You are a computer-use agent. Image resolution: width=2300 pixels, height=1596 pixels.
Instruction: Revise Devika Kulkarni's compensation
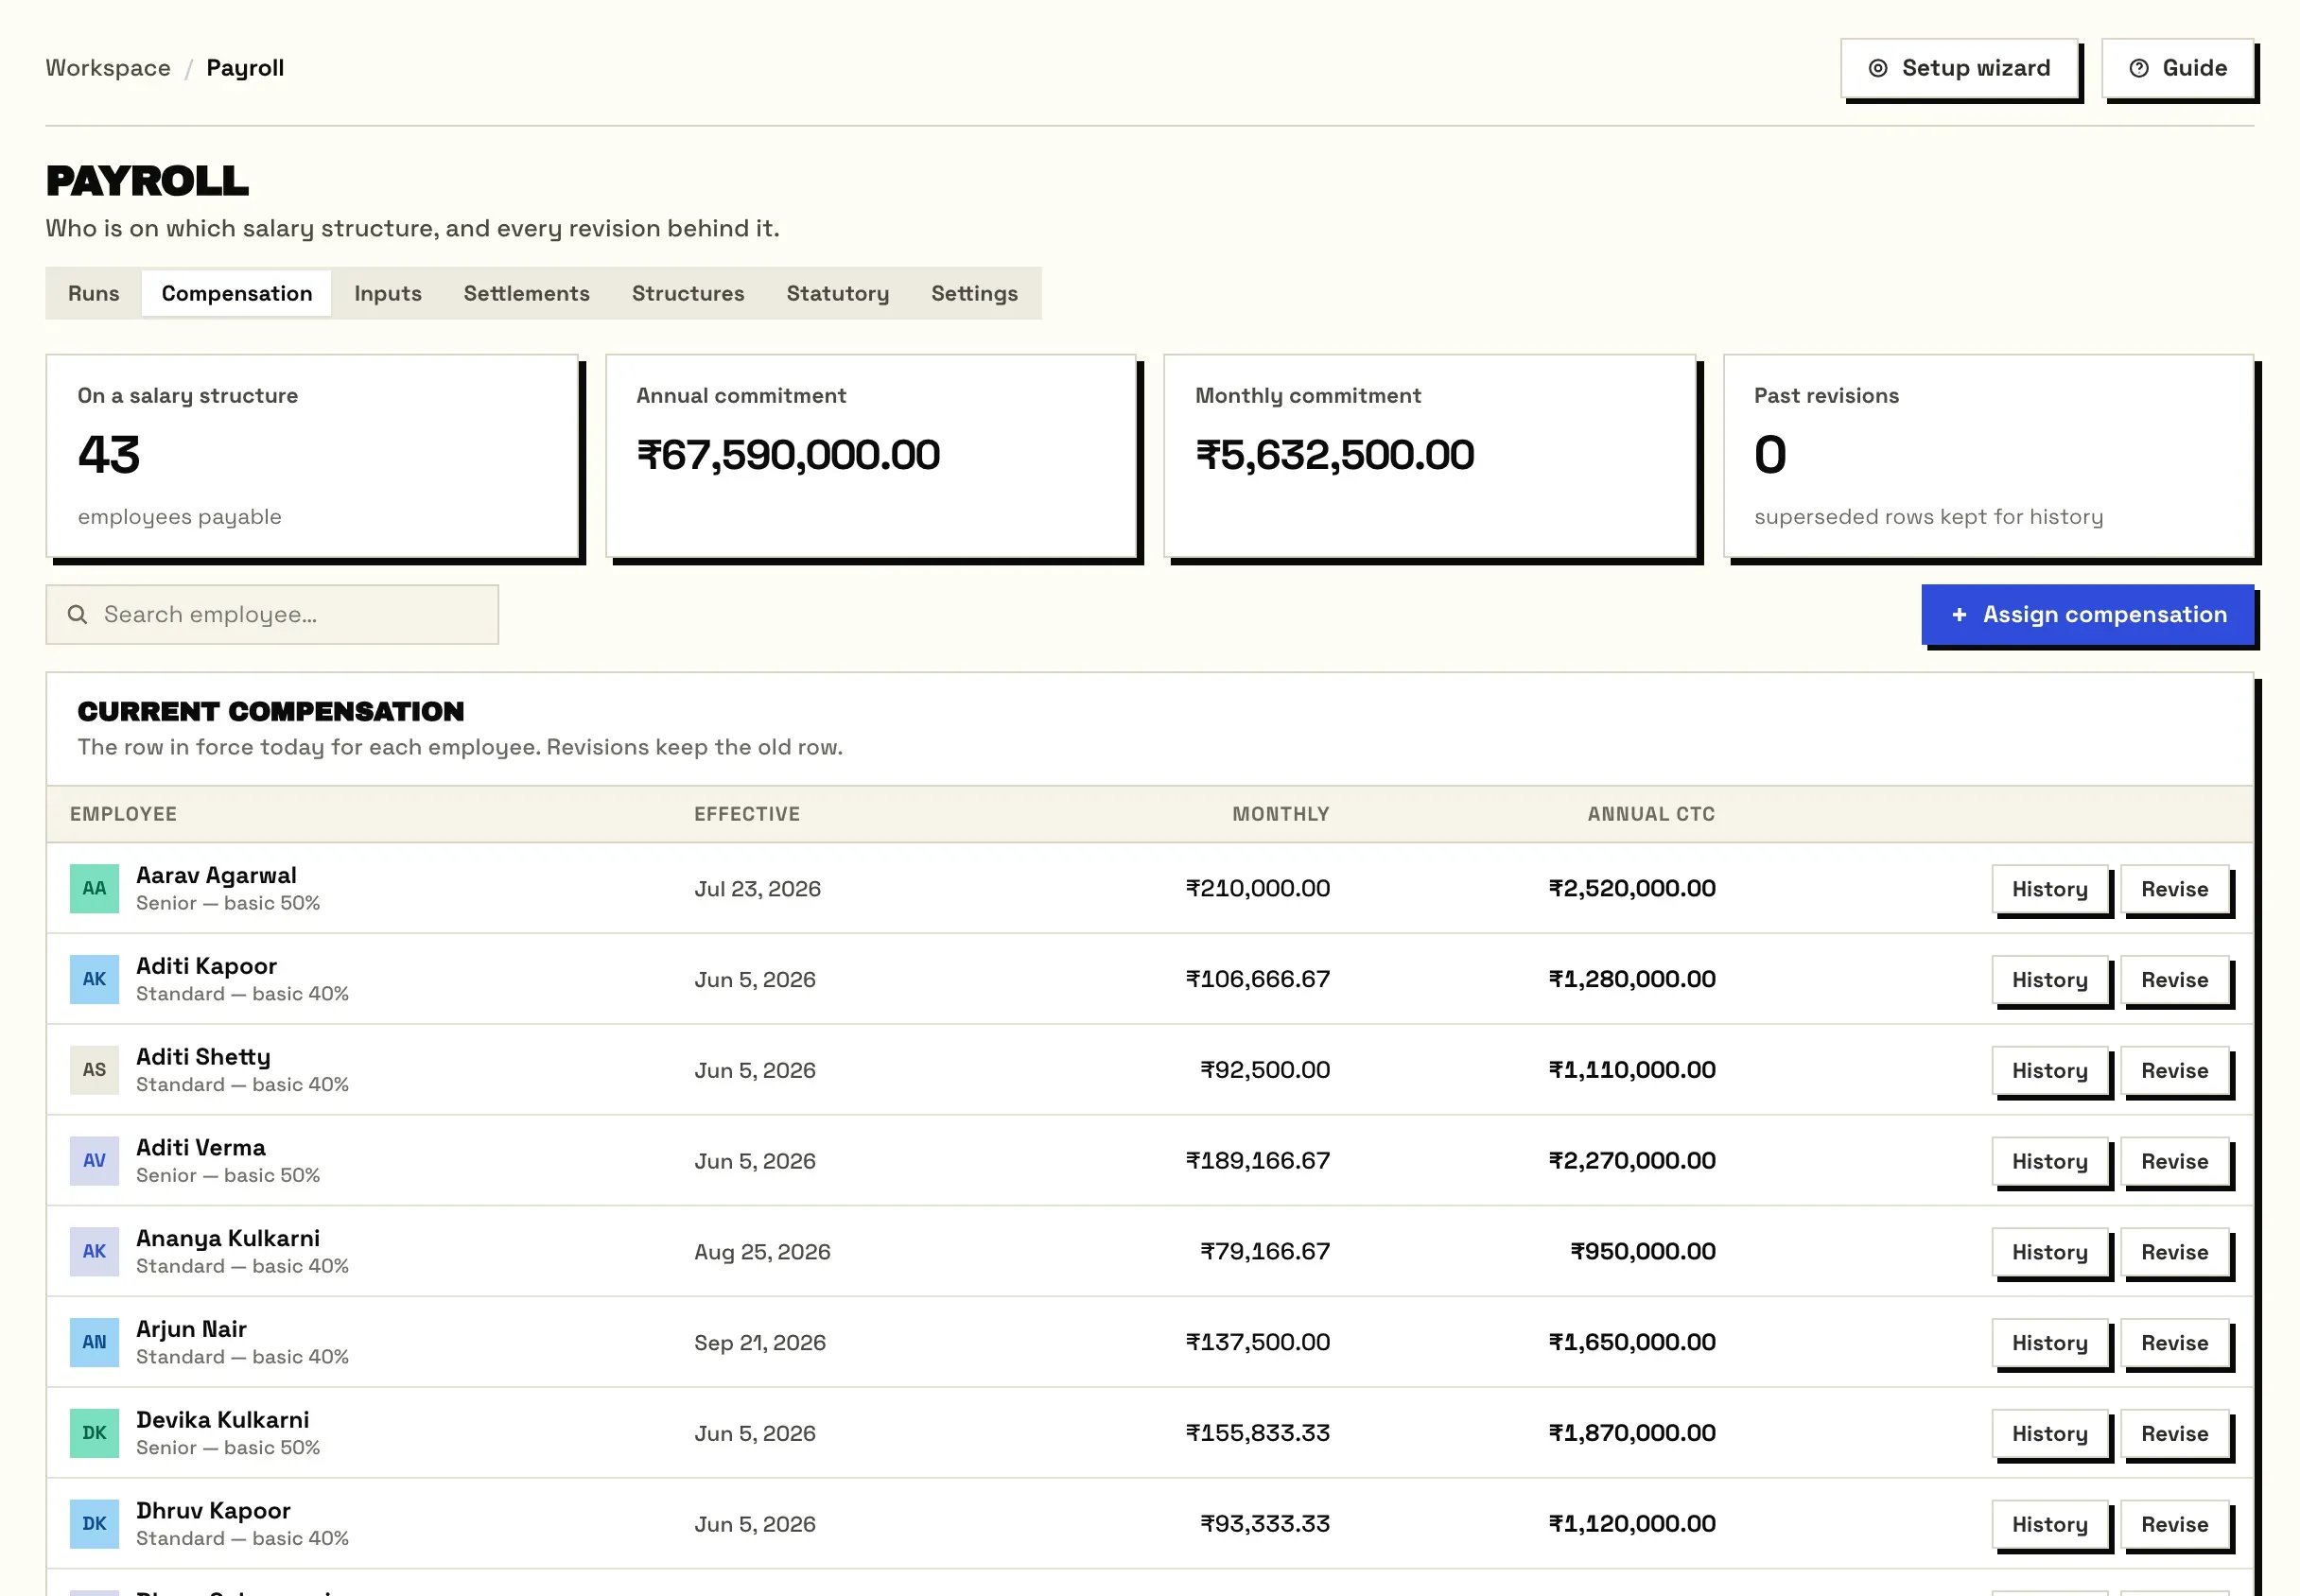[x=2175, y=1433]
